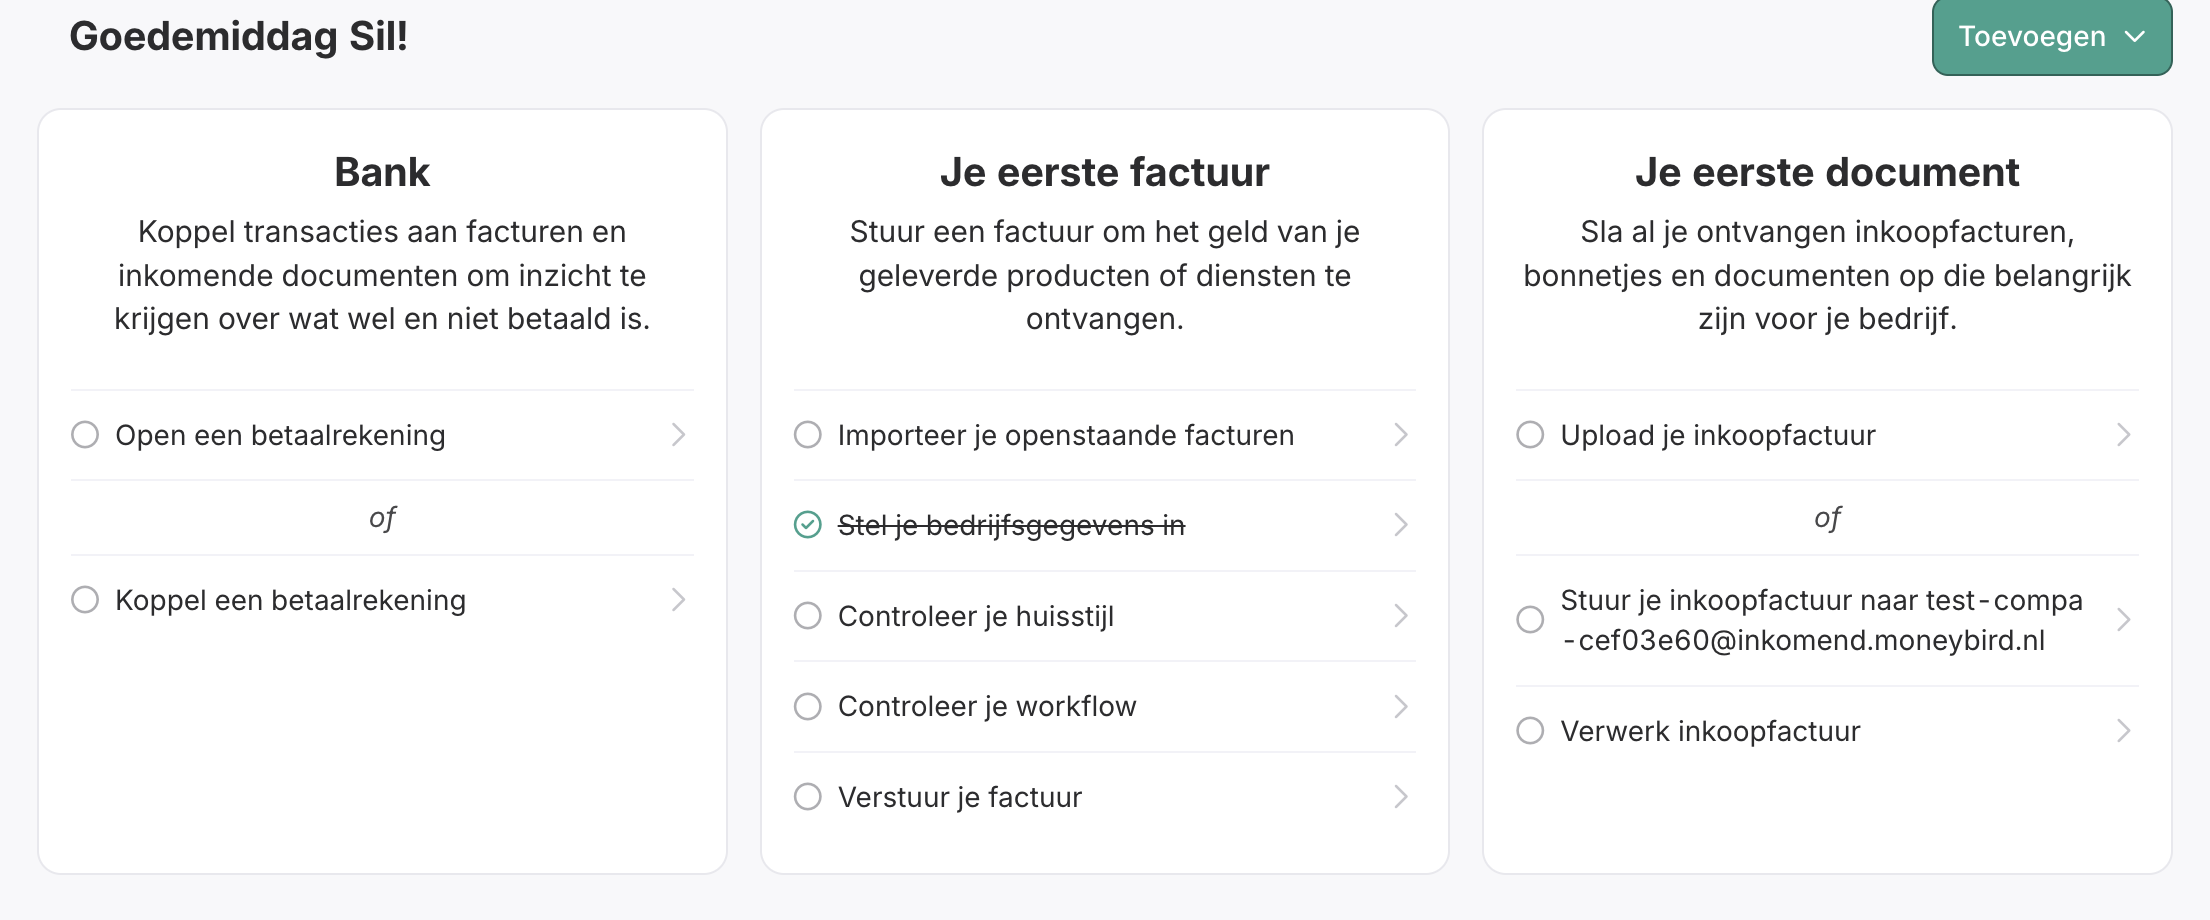
Task: Click the chevron beside 'Verstuur je factuur'
Action: 1400,797
